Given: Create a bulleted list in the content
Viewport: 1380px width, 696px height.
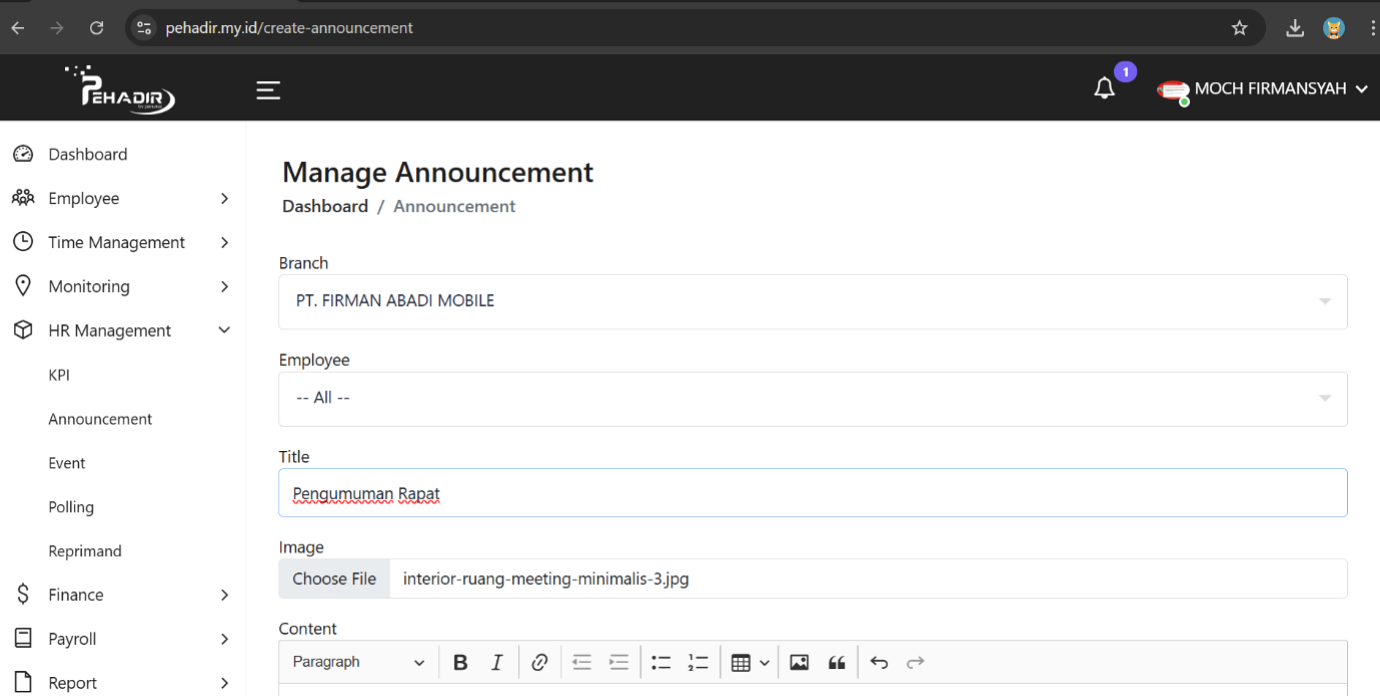Looking at the screenshot, I should pyautogui.click(x=660, y=661).
